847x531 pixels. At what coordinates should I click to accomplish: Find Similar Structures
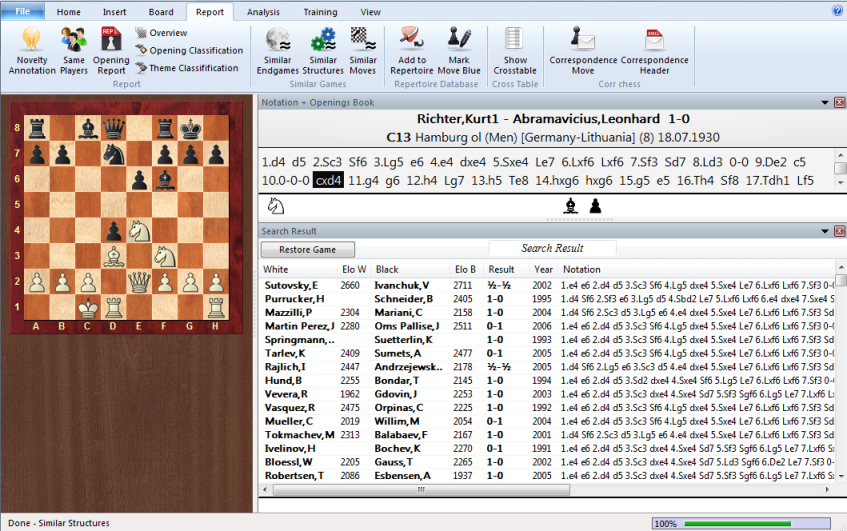[323, 50]
